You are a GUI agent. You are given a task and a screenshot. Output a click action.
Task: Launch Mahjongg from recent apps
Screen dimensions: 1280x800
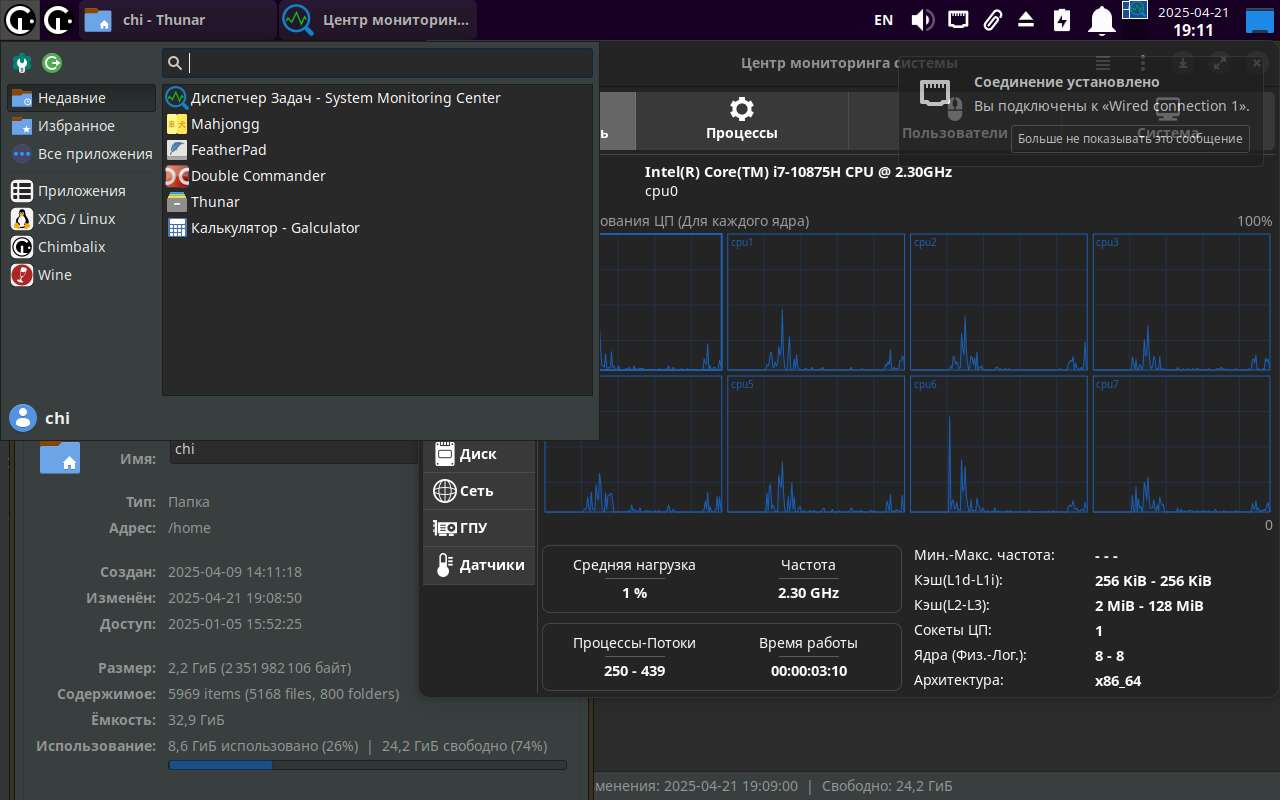pyautogui.click(x=377, y=124)
